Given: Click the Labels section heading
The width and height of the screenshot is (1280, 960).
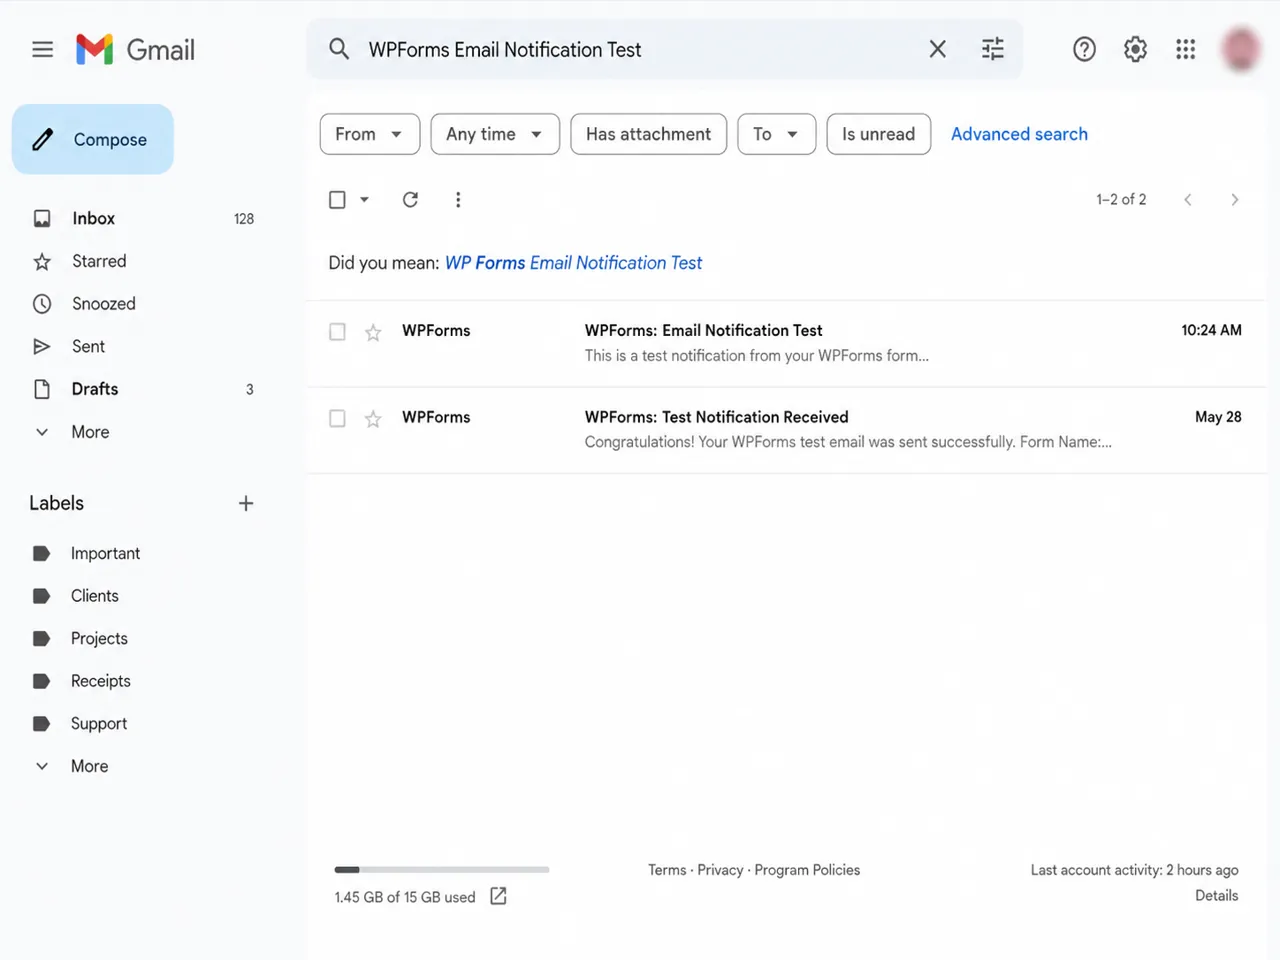Looking at the screenshot, I should 56,503.
